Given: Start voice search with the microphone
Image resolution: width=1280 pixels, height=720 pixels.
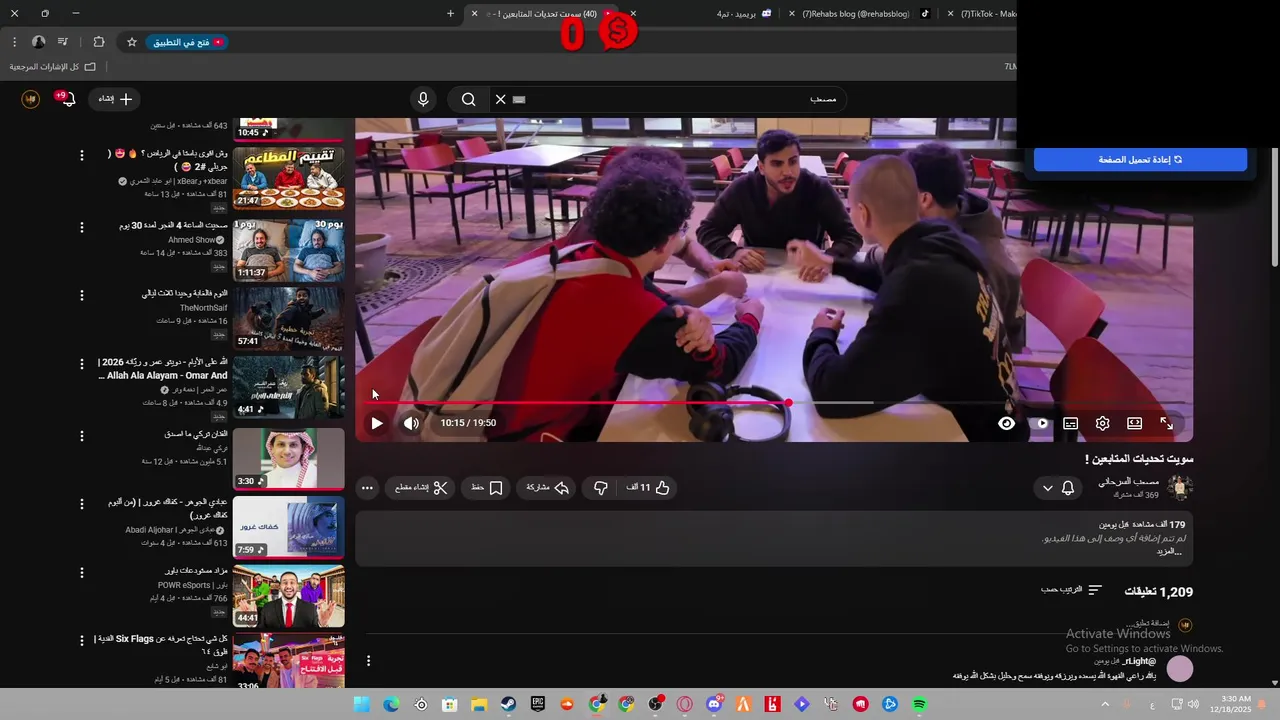Looking at the screenshot, I should (423, 99).
